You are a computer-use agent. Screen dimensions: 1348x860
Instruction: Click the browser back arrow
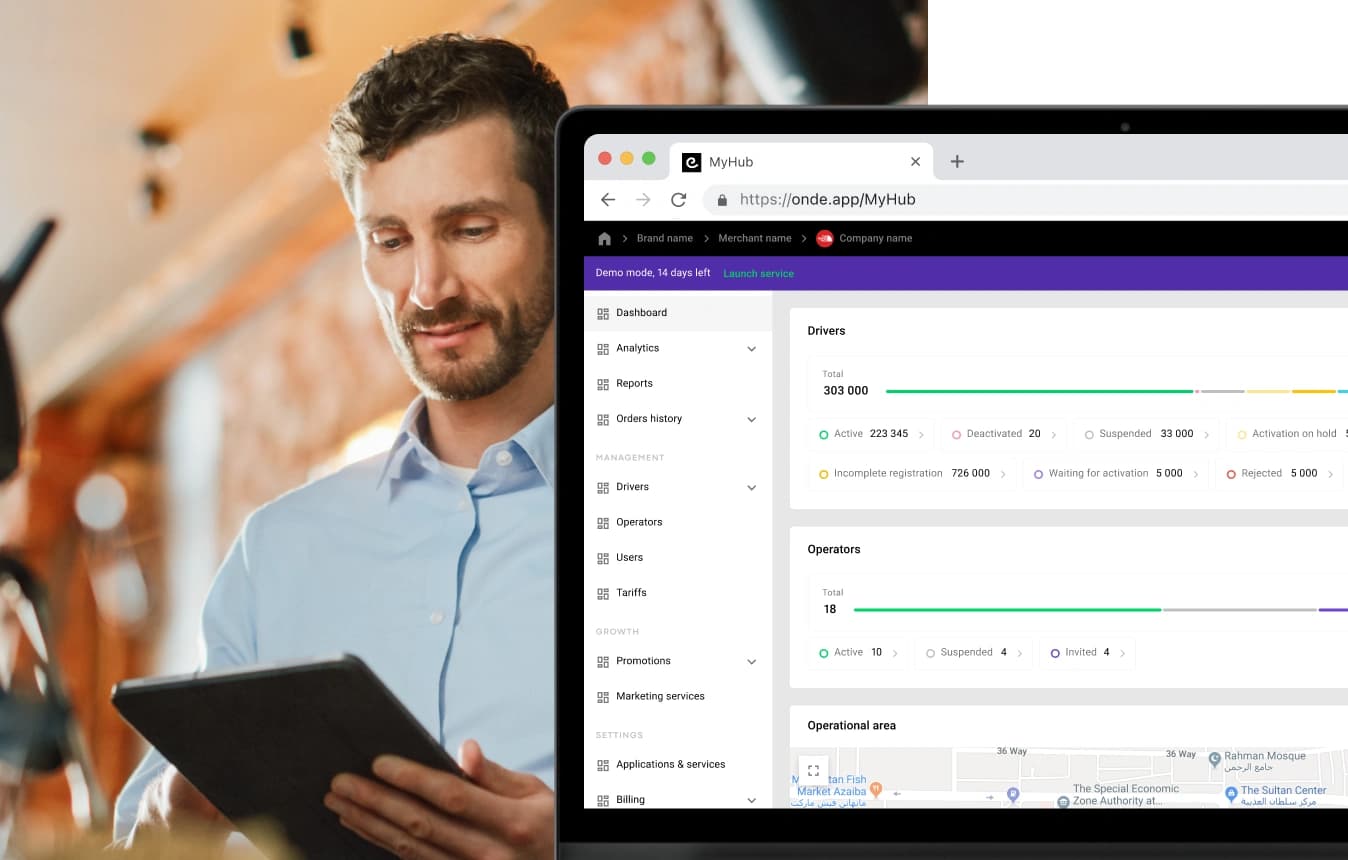coord(608,200)
